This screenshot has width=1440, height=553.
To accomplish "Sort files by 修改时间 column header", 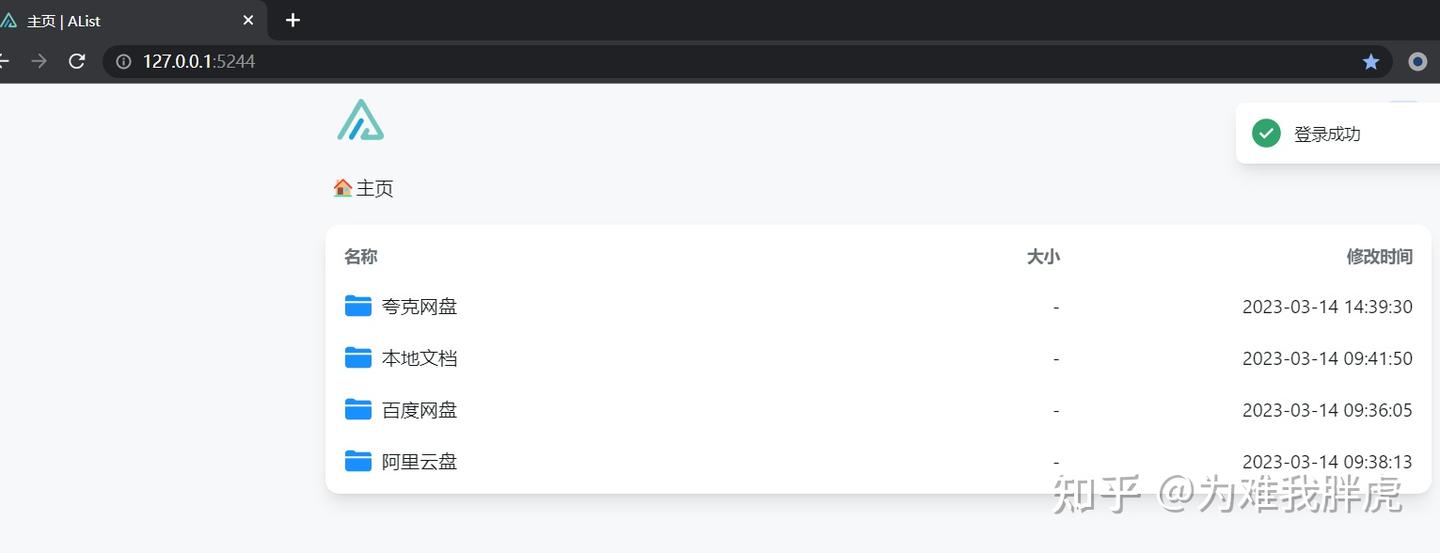I will [x=1379, y=257].
